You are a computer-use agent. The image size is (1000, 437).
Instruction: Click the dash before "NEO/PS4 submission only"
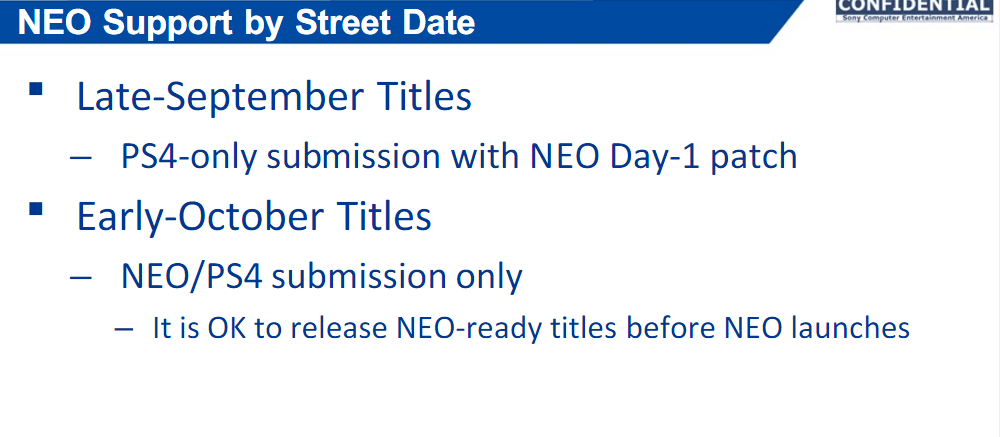coord(82,277)
